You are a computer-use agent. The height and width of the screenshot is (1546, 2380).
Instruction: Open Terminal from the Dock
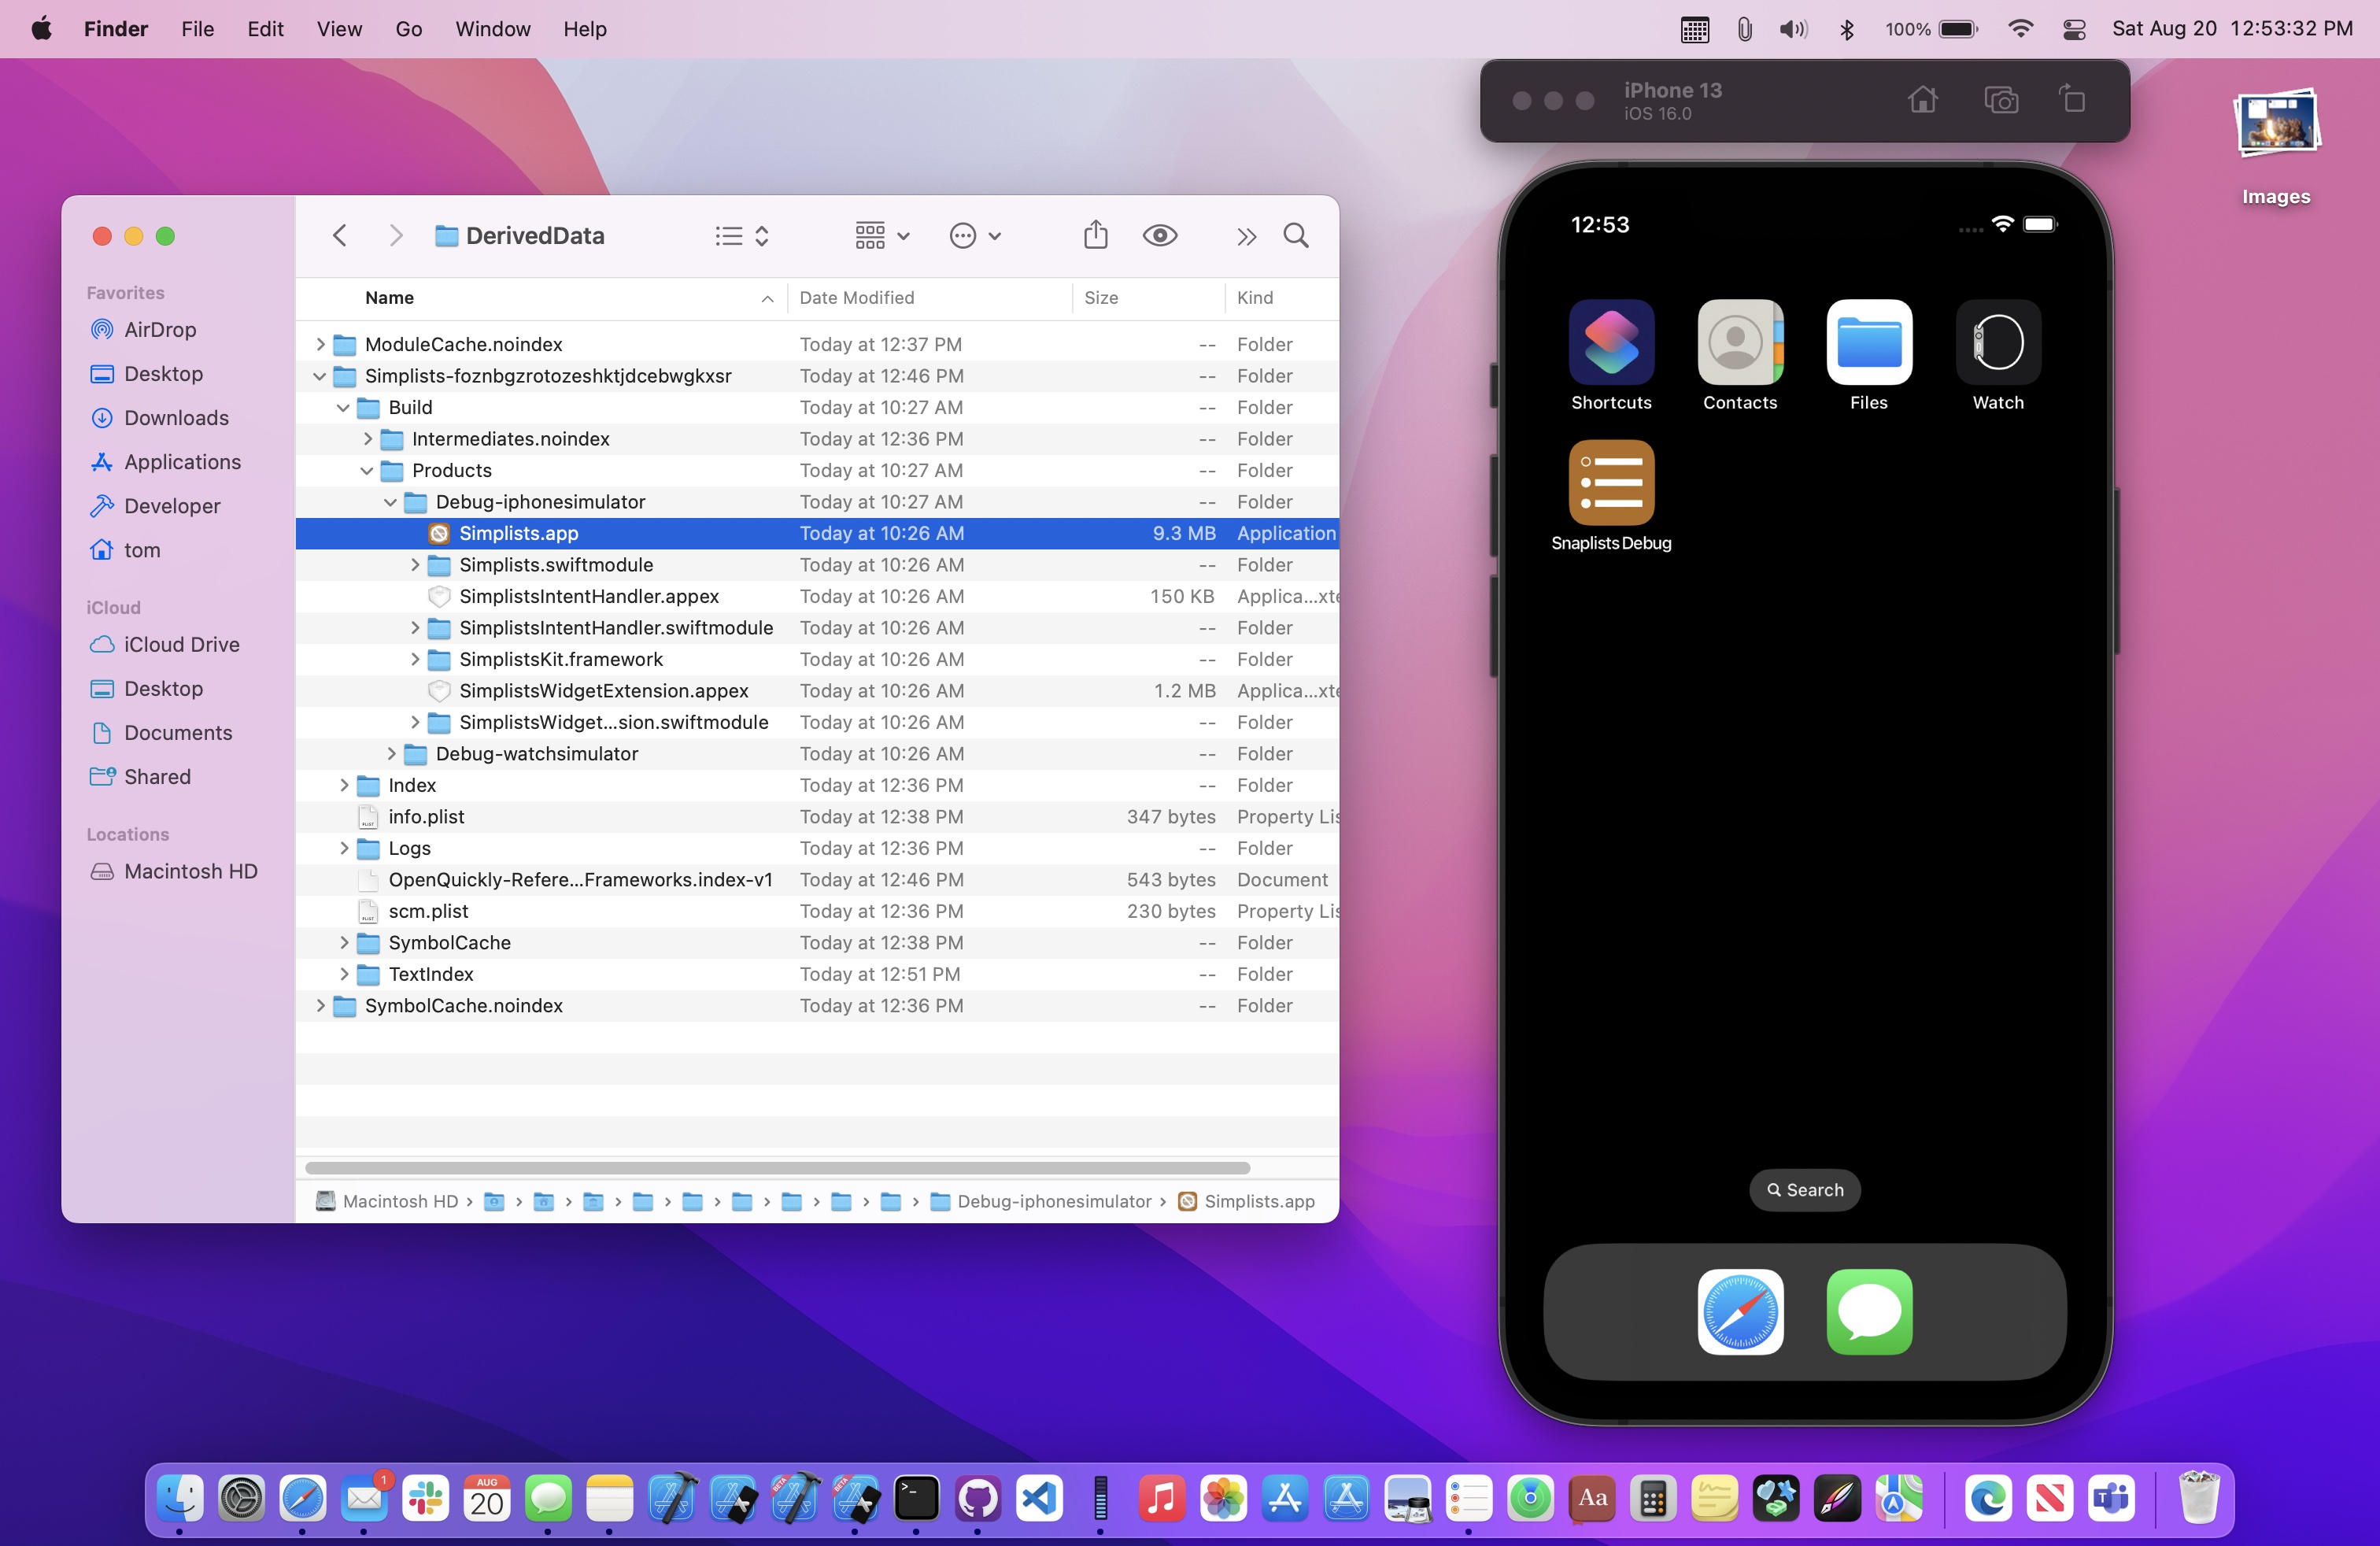click(x=916, y=1498)
